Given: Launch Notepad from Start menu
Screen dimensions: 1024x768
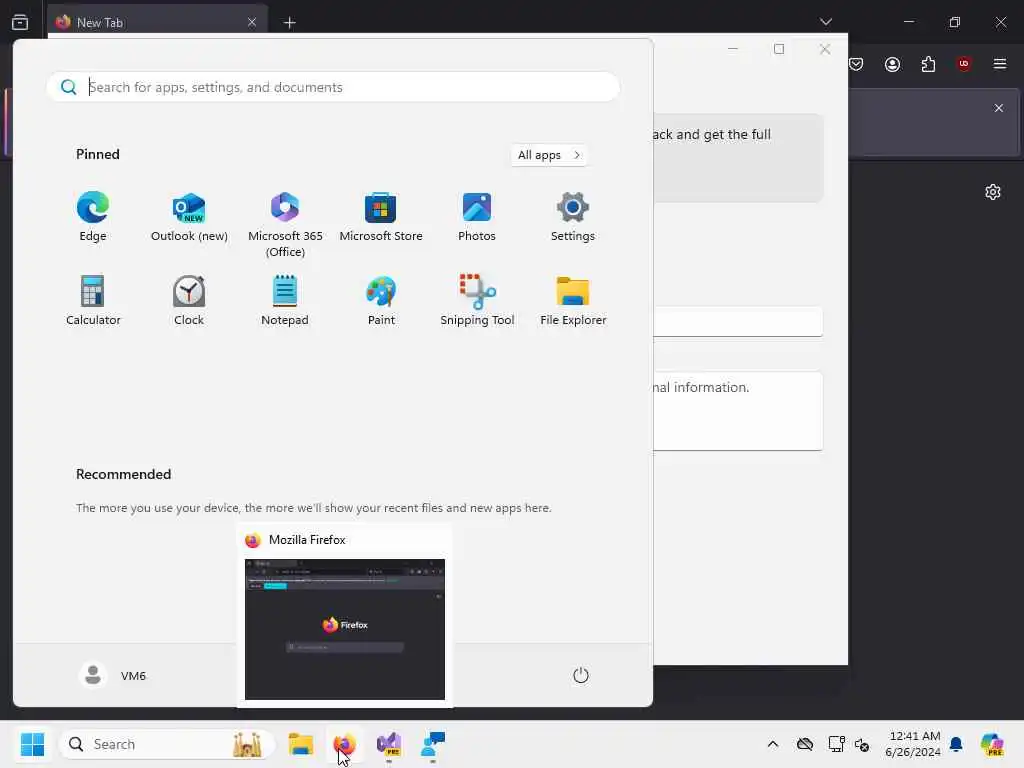Looking at the screenshot, I should [x=285, y=301].
